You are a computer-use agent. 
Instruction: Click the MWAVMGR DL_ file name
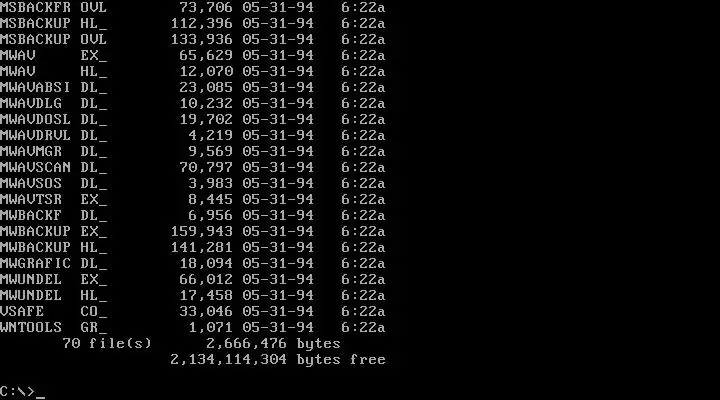click(53, 152)
